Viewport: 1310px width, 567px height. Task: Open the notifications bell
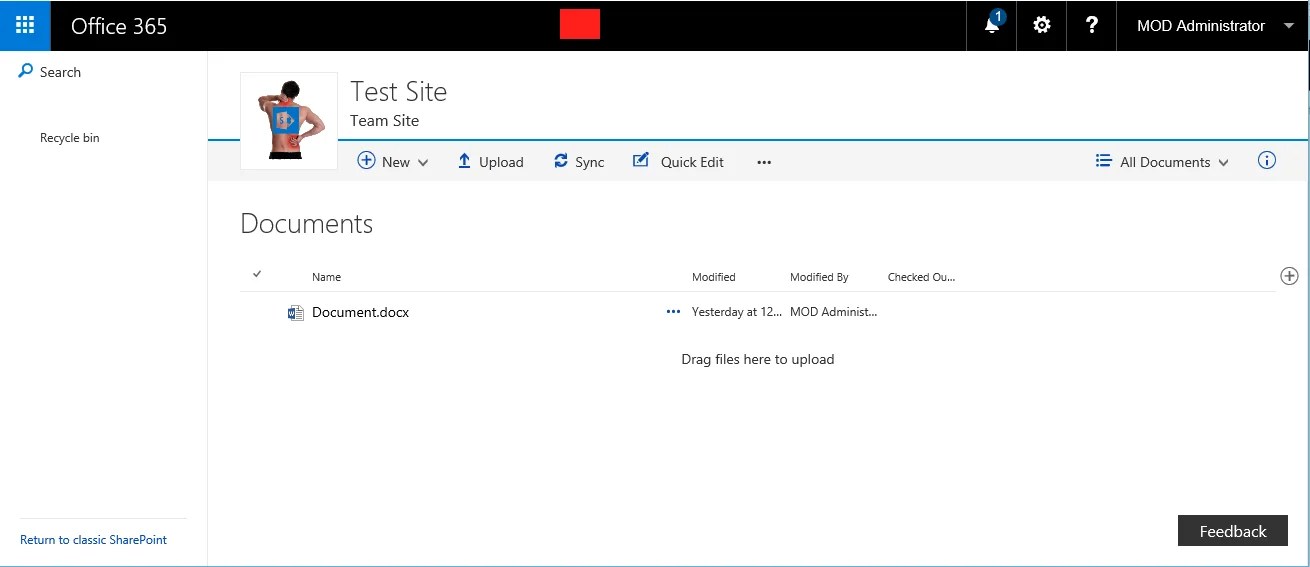click(992, 25)
